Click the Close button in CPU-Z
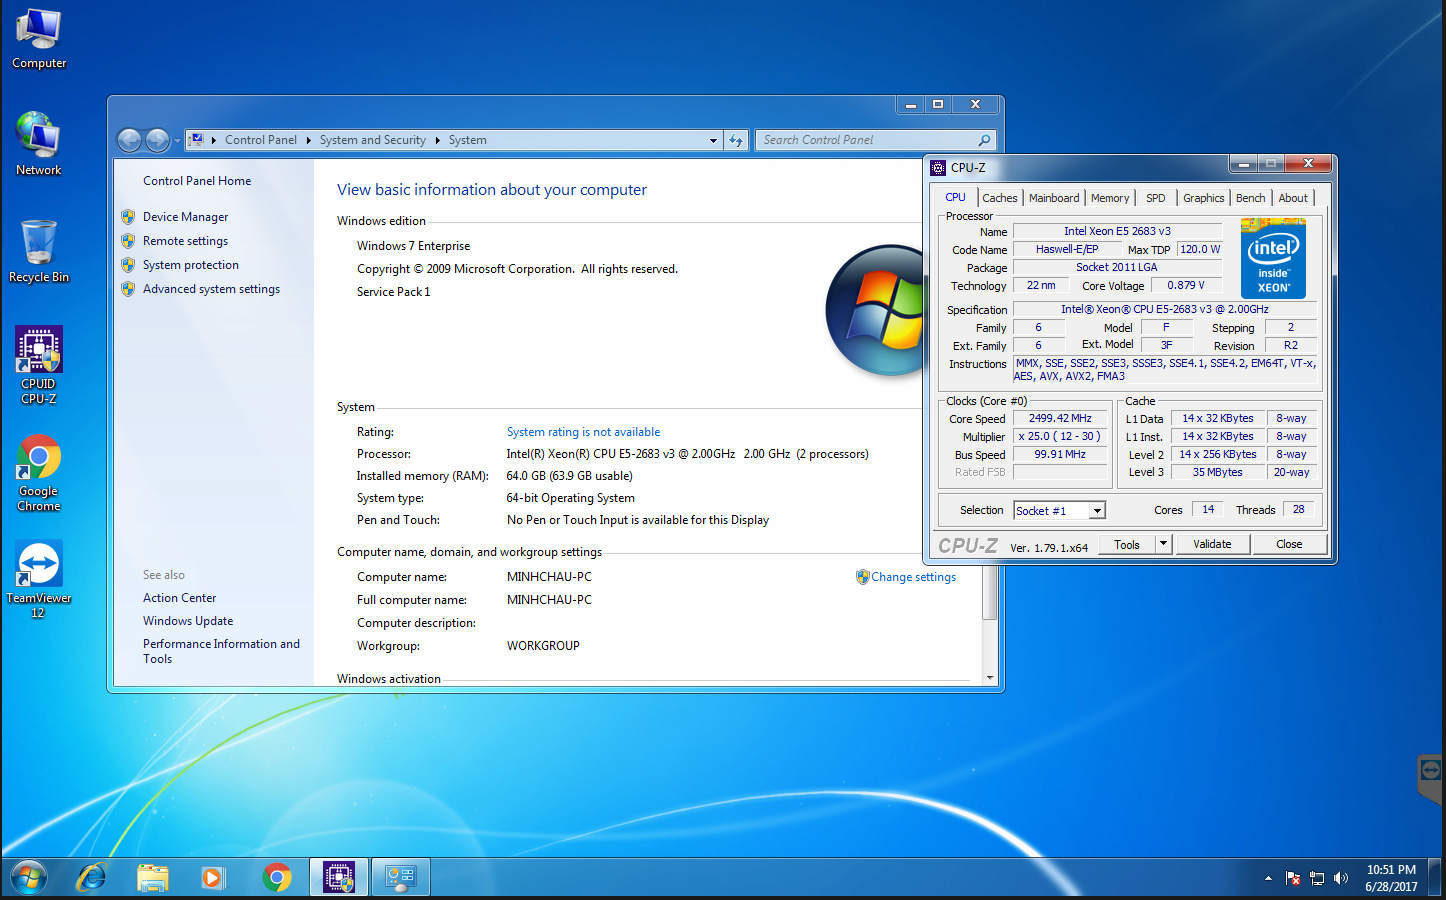 [1289, 544]
